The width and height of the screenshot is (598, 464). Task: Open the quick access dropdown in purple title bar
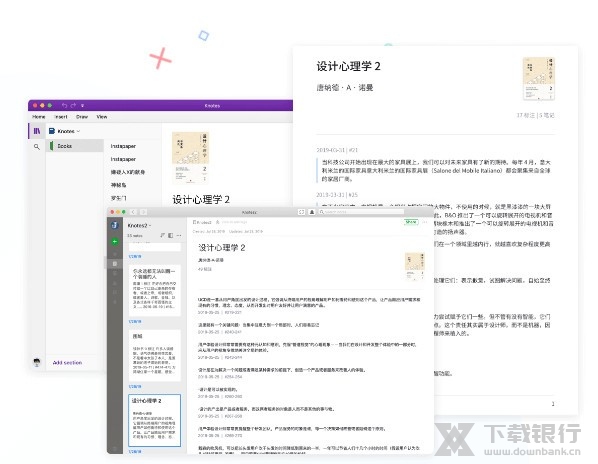82,106
